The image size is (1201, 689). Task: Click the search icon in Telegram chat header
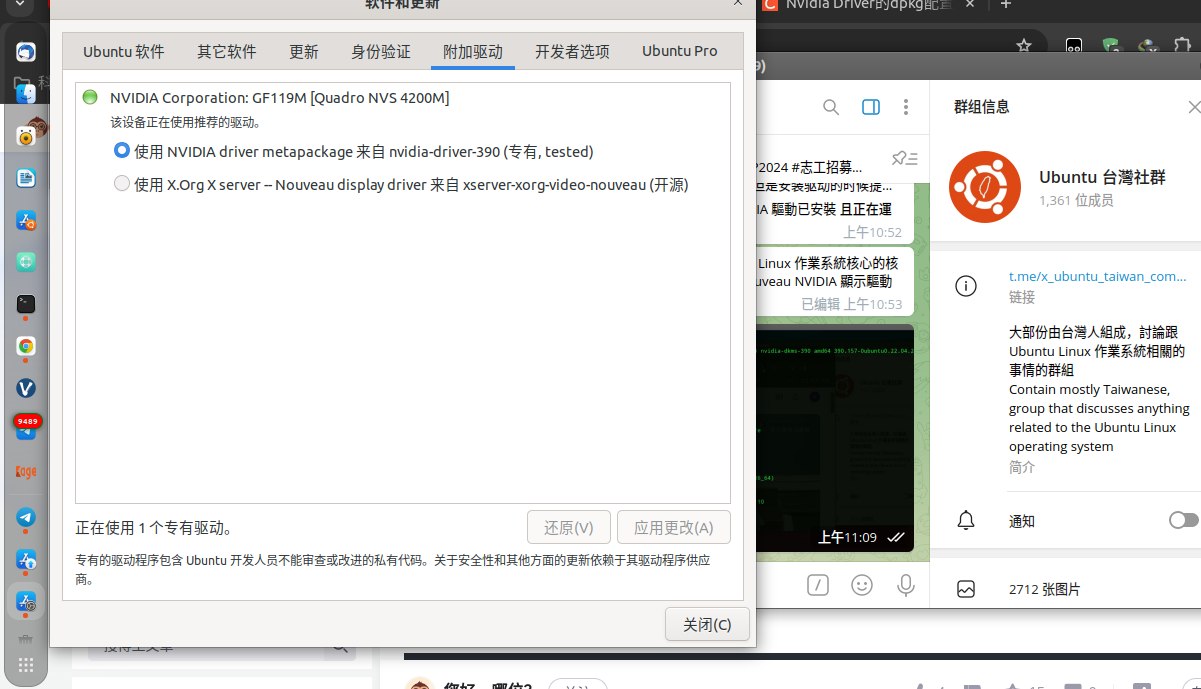[830, 107]
